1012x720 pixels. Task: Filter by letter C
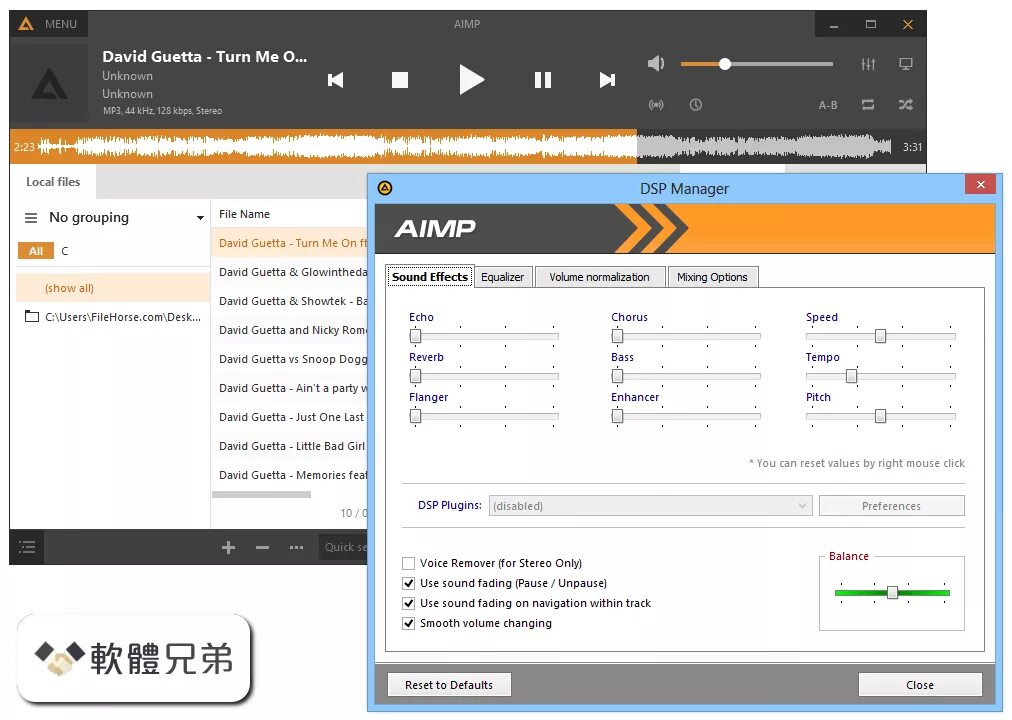click(x=65, y=251)
